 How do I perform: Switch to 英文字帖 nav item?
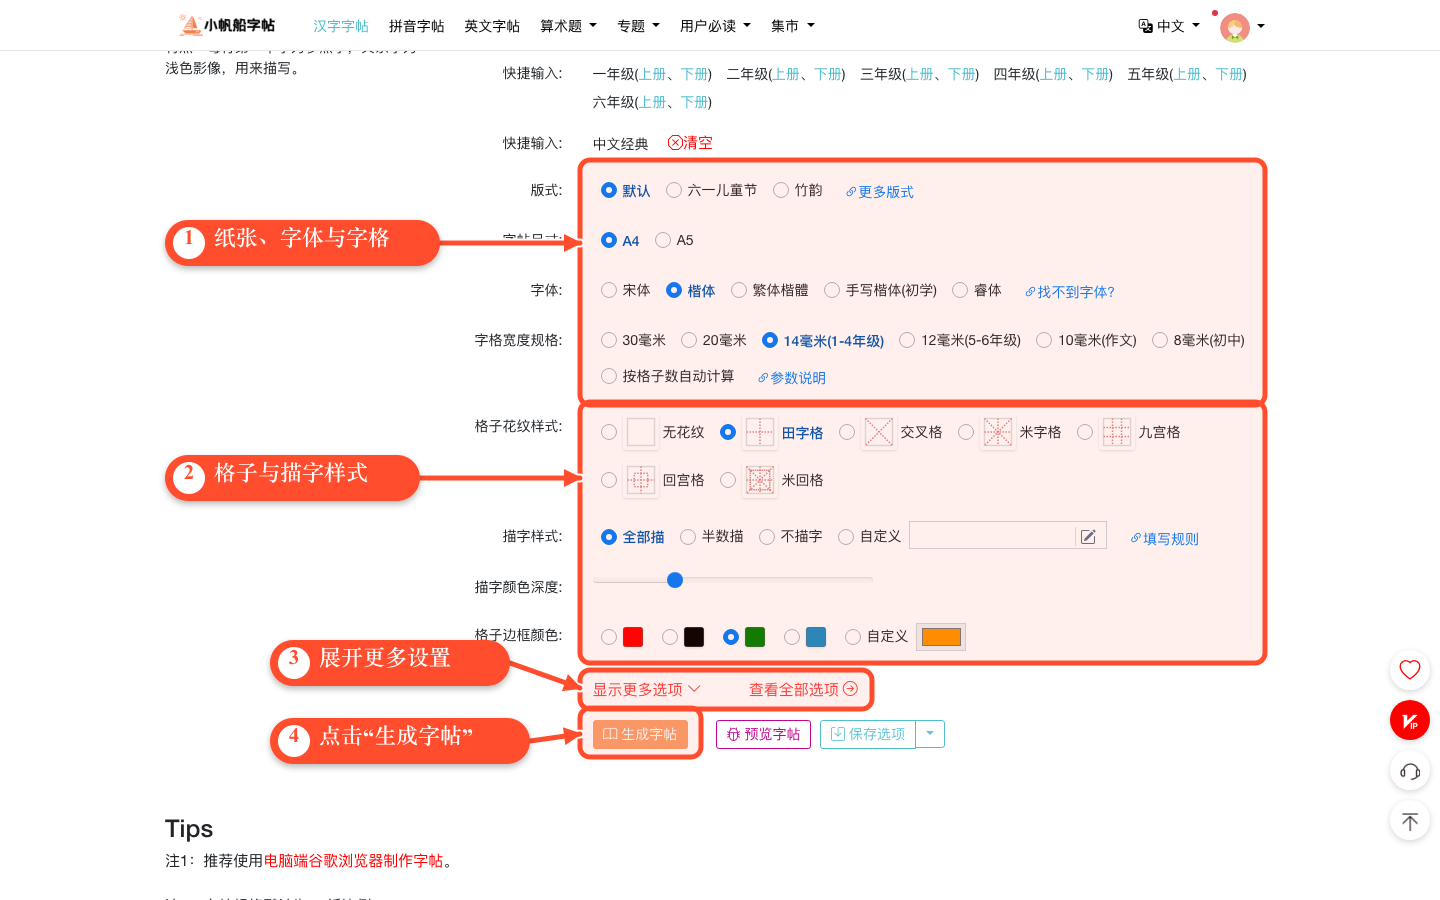coord(492,26)
